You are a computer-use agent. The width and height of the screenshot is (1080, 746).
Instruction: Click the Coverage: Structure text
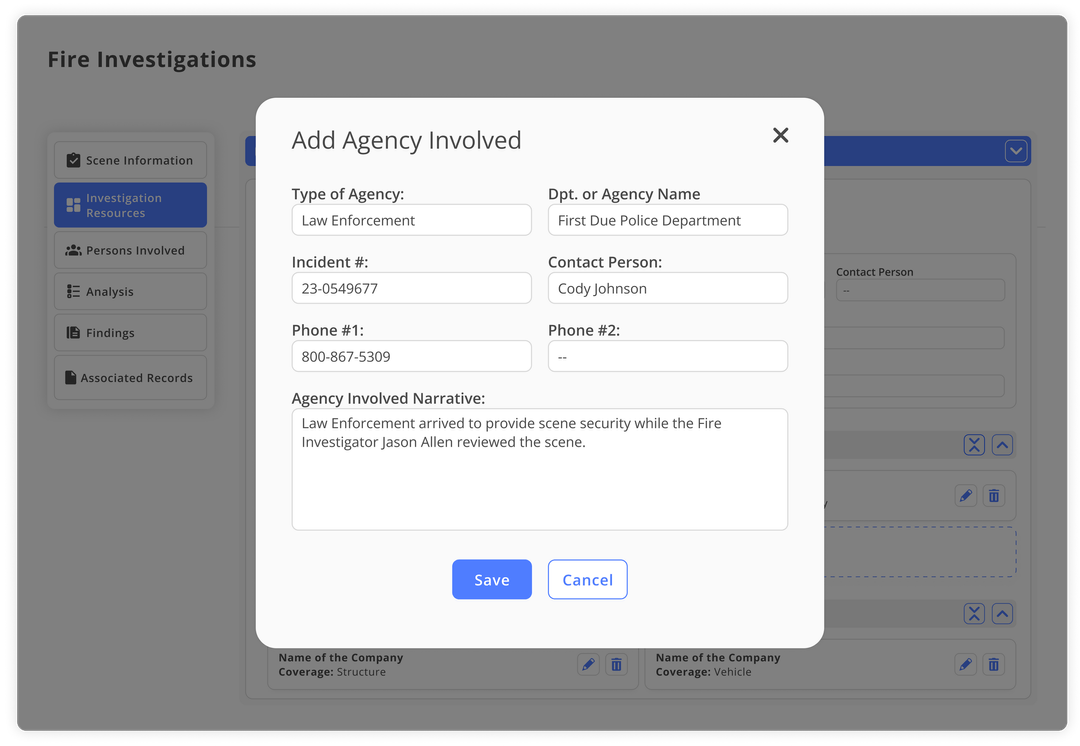pyautogui.click(x=332, y=672)
